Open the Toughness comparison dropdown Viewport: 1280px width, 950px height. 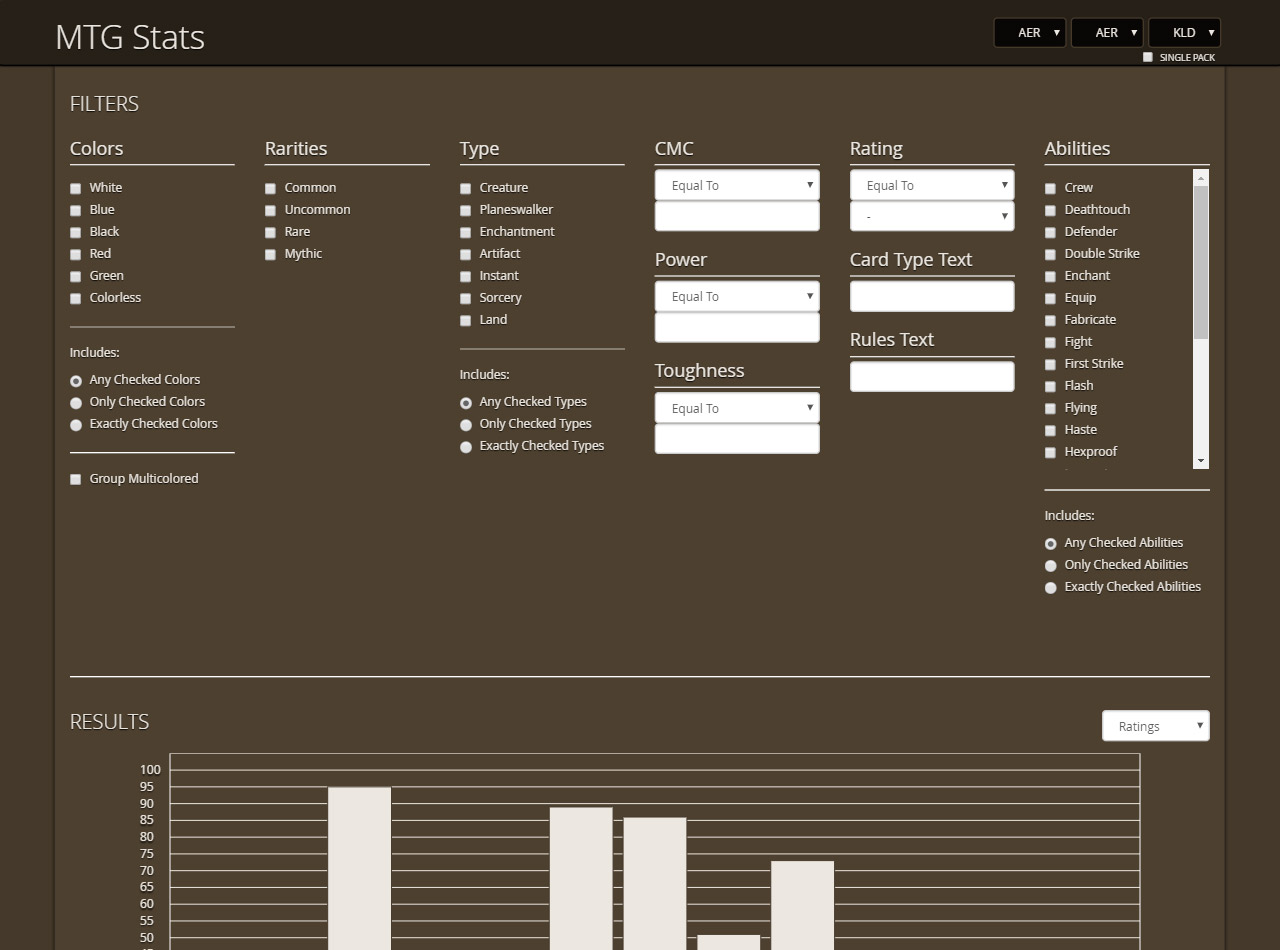(x=737, y=408)
